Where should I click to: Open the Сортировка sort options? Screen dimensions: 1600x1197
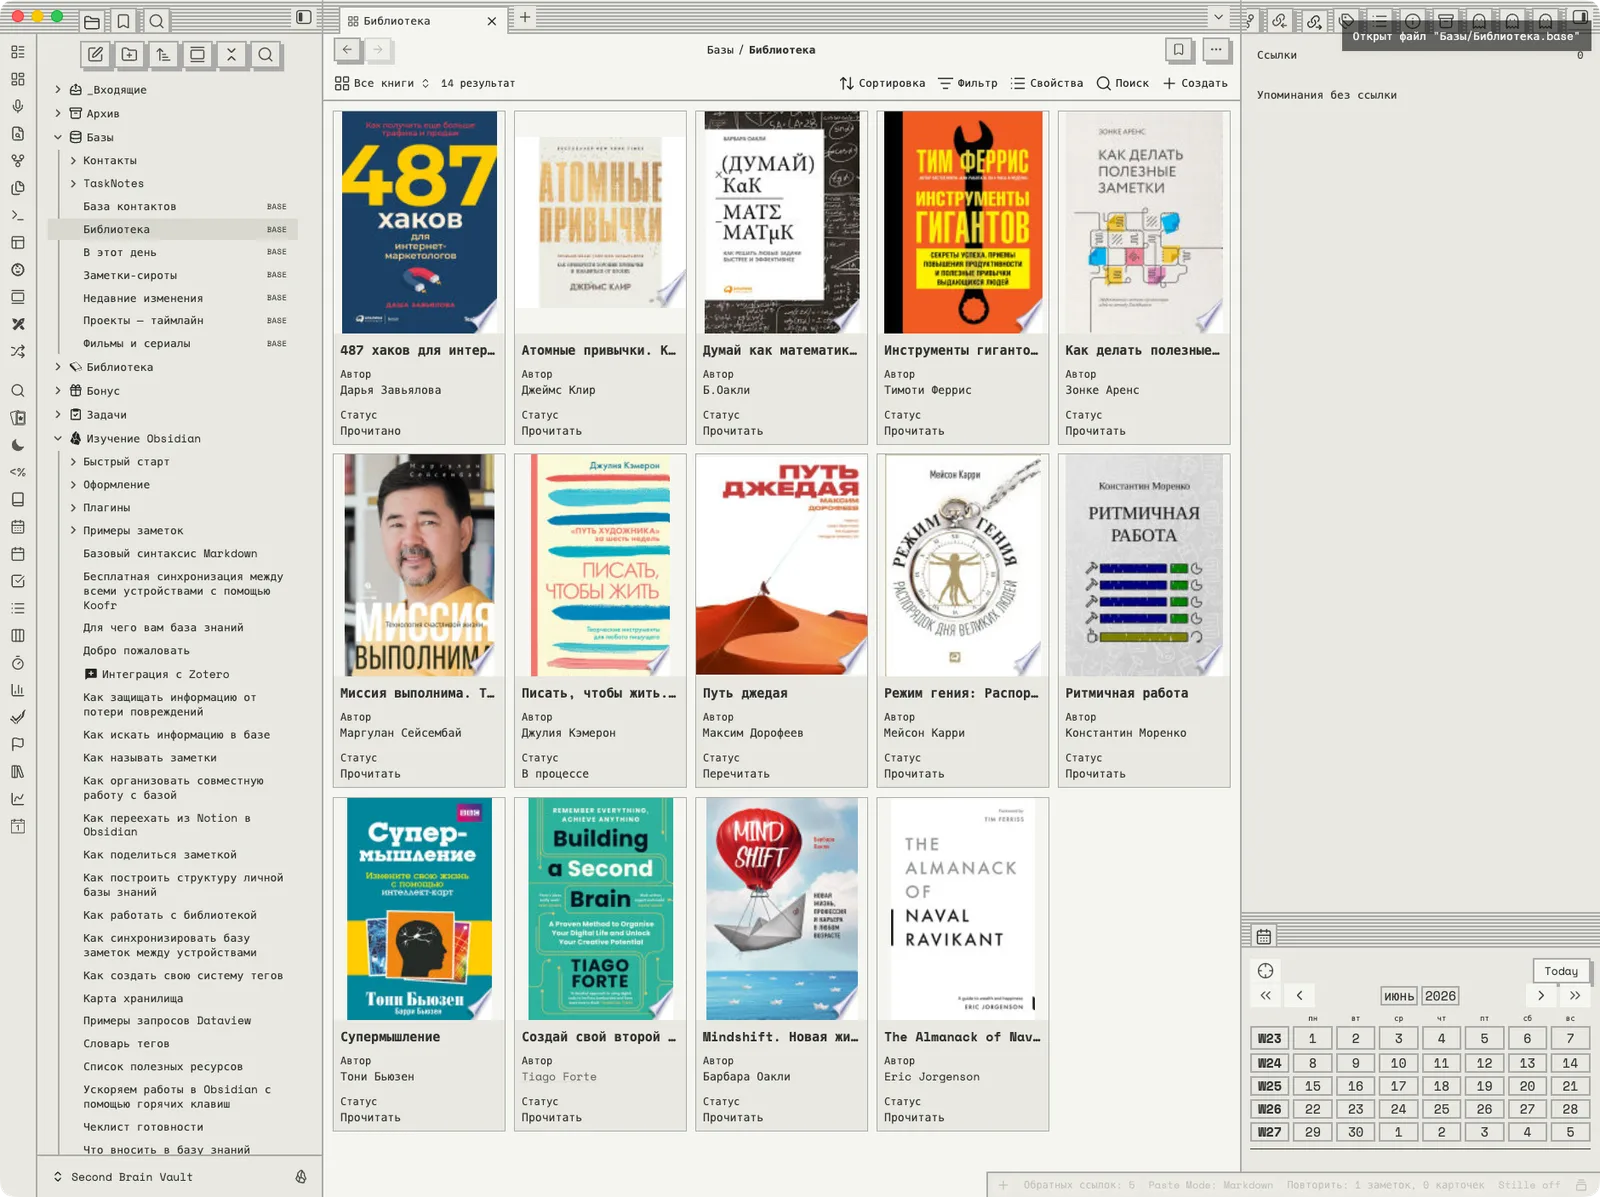click(x=883, y=83)
